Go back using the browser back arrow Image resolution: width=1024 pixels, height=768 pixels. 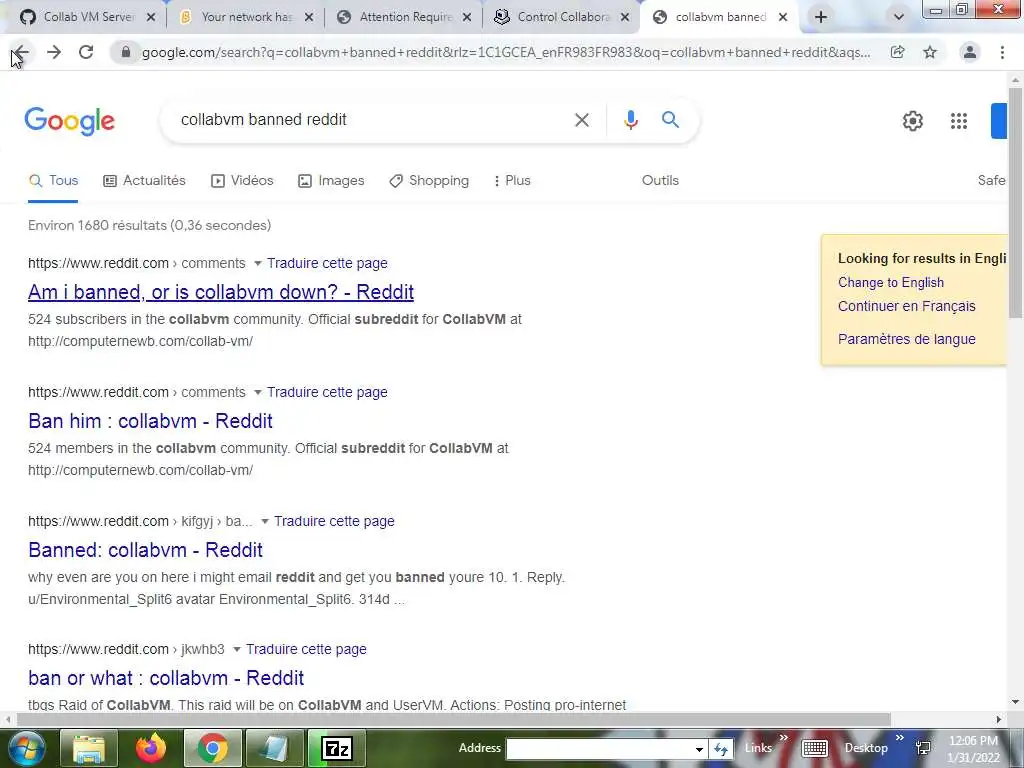click(21, 52)
